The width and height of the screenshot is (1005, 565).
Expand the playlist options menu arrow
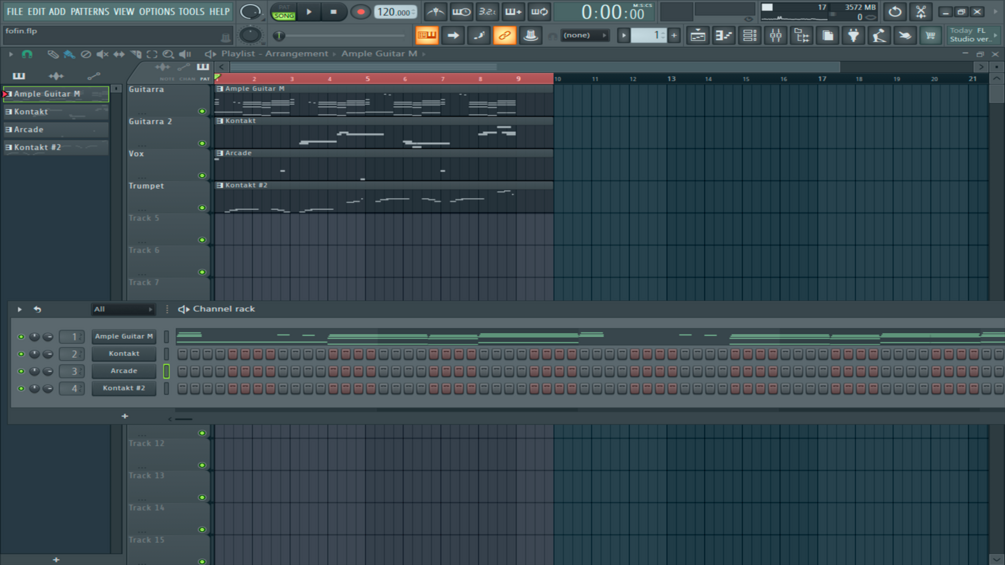[10, 54]
